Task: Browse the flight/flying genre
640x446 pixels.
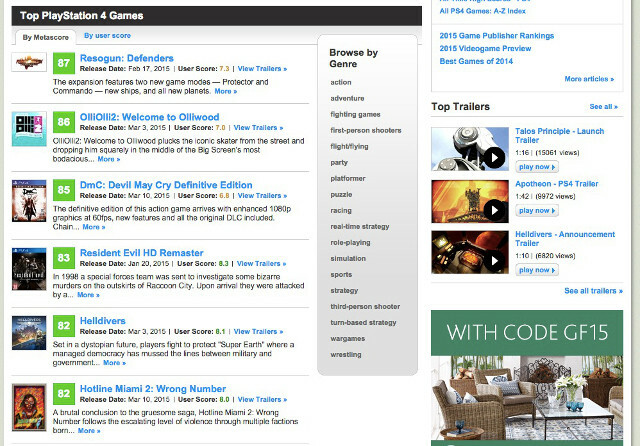Action: pyautogui.click(x=349, y=146)
